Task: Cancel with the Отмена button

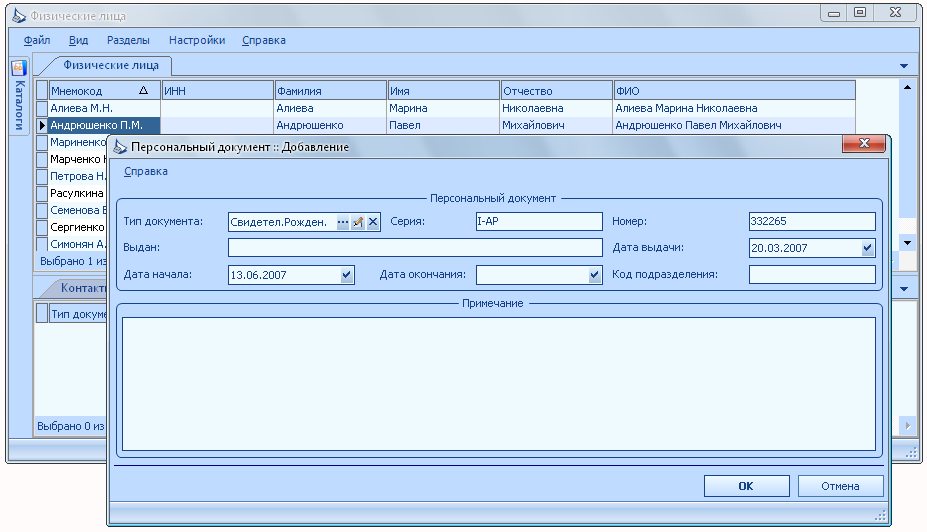Action: 840,486
